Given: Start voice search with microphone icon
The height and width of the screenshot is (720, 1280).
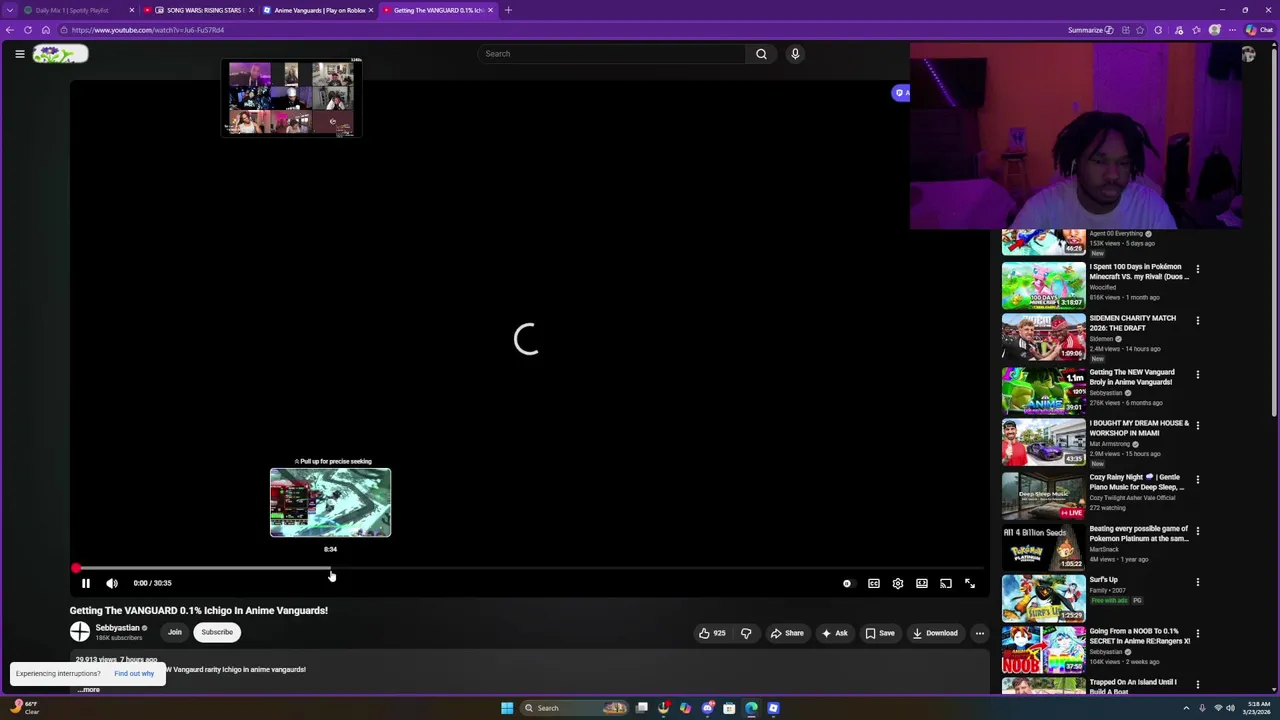Looking at the screenshot, I should point(795,54).
